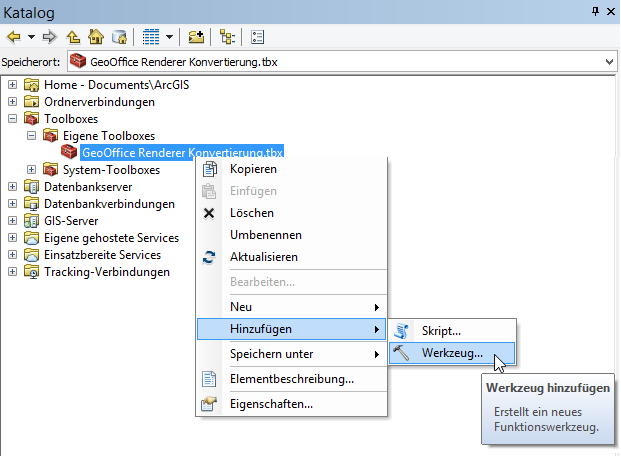Click the Home folder toolbar icon

coord(97,37)
